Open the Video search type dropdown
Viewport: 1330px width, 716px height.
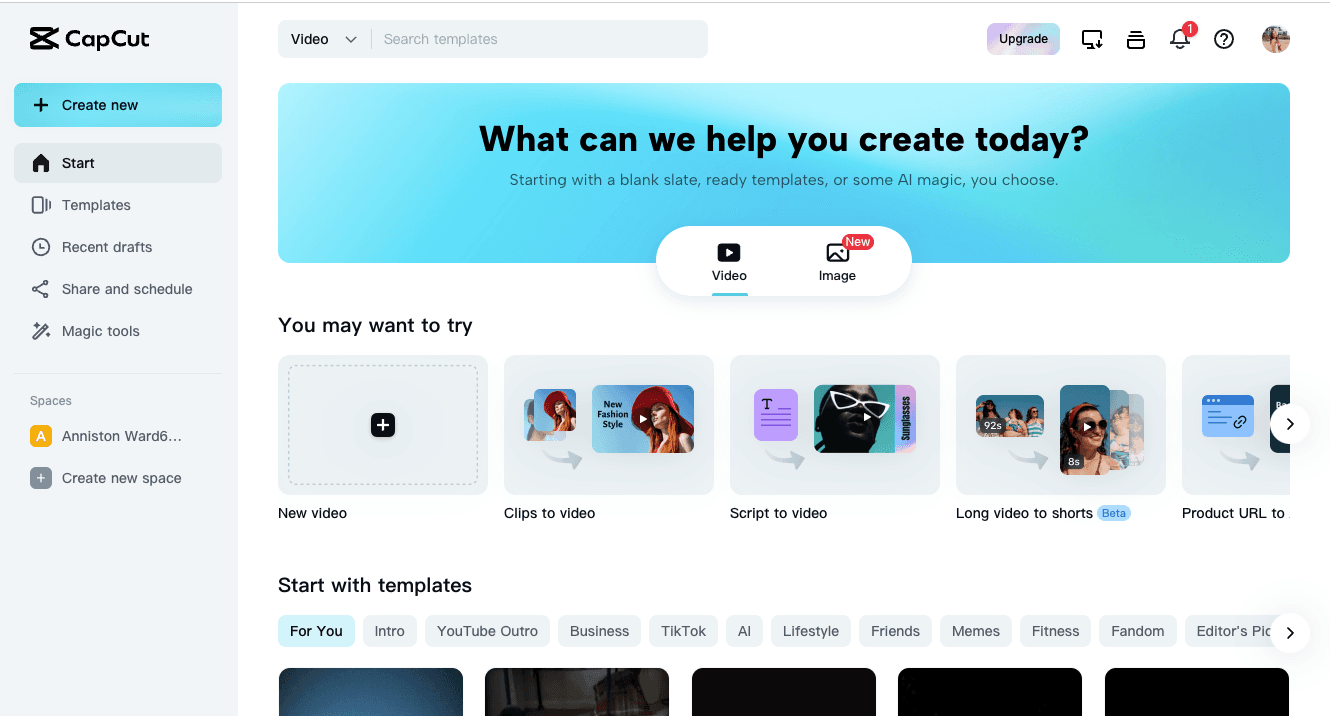click(x=324, y=39)
